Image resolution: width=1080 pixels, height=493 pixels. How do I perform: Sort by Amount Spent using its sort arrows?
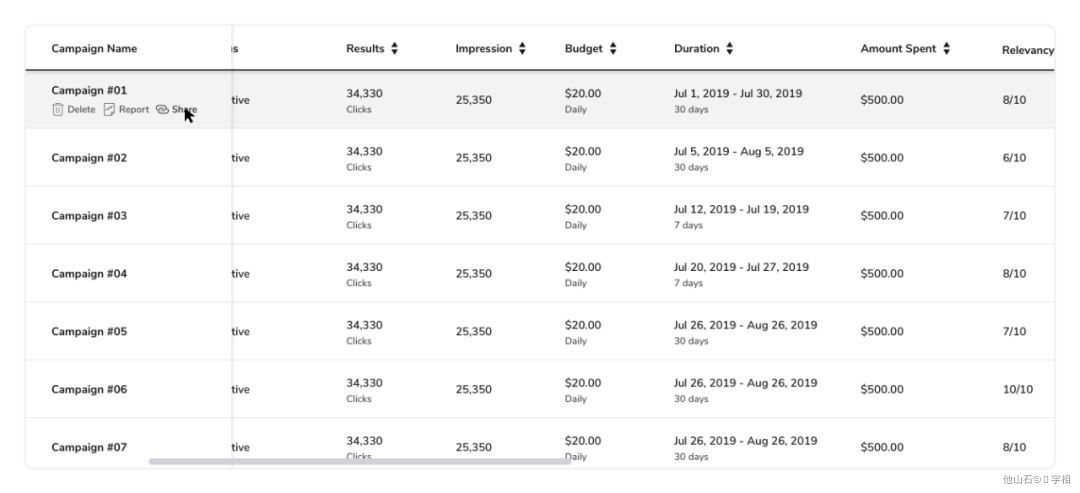coord(946,48)
